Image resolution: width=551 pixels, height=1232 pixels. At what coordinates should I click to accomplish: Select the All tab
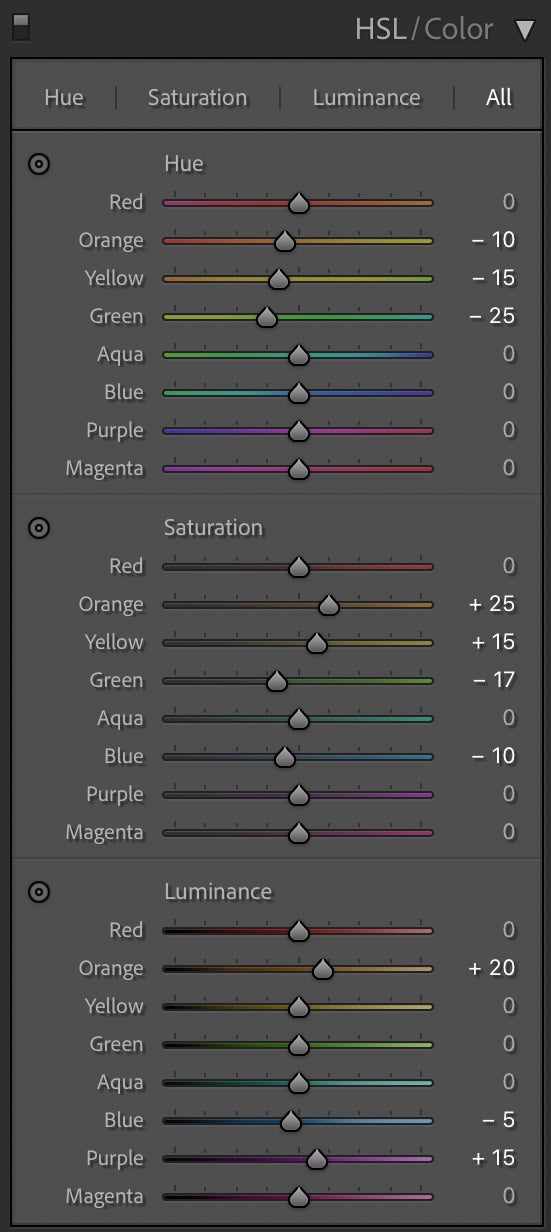[x=499, y=98]
